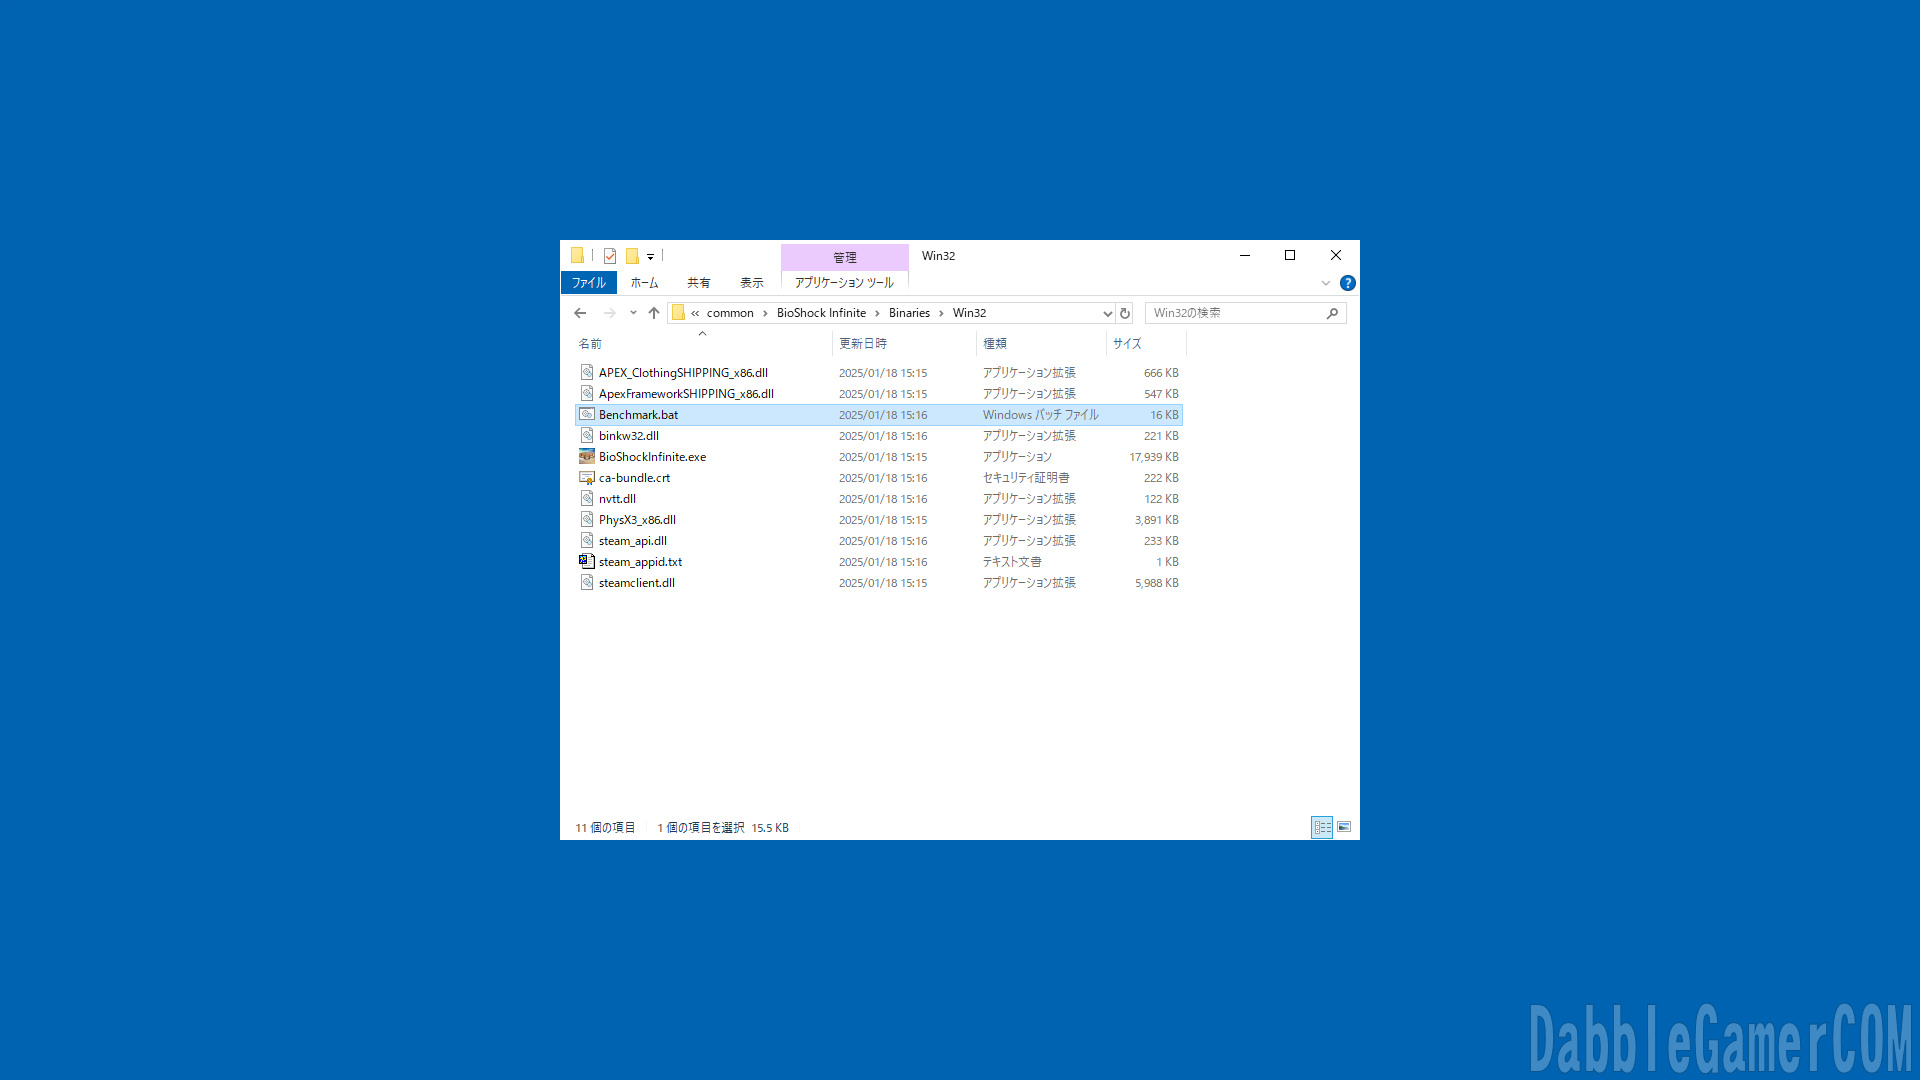Open the address bar history dropdown
The image size is (1920, 1080).
coord(1107,313)
